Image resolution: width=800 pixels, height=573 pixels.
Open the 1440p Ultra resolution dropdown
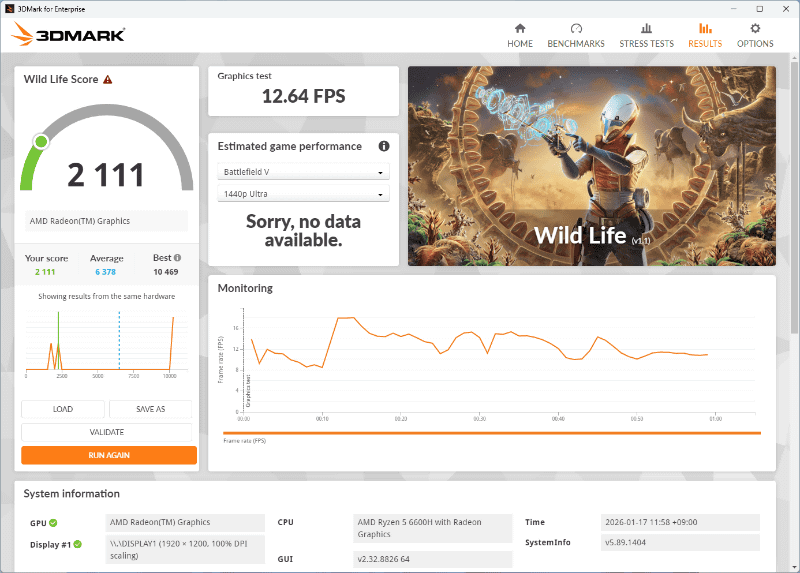(x=304, y=194)
